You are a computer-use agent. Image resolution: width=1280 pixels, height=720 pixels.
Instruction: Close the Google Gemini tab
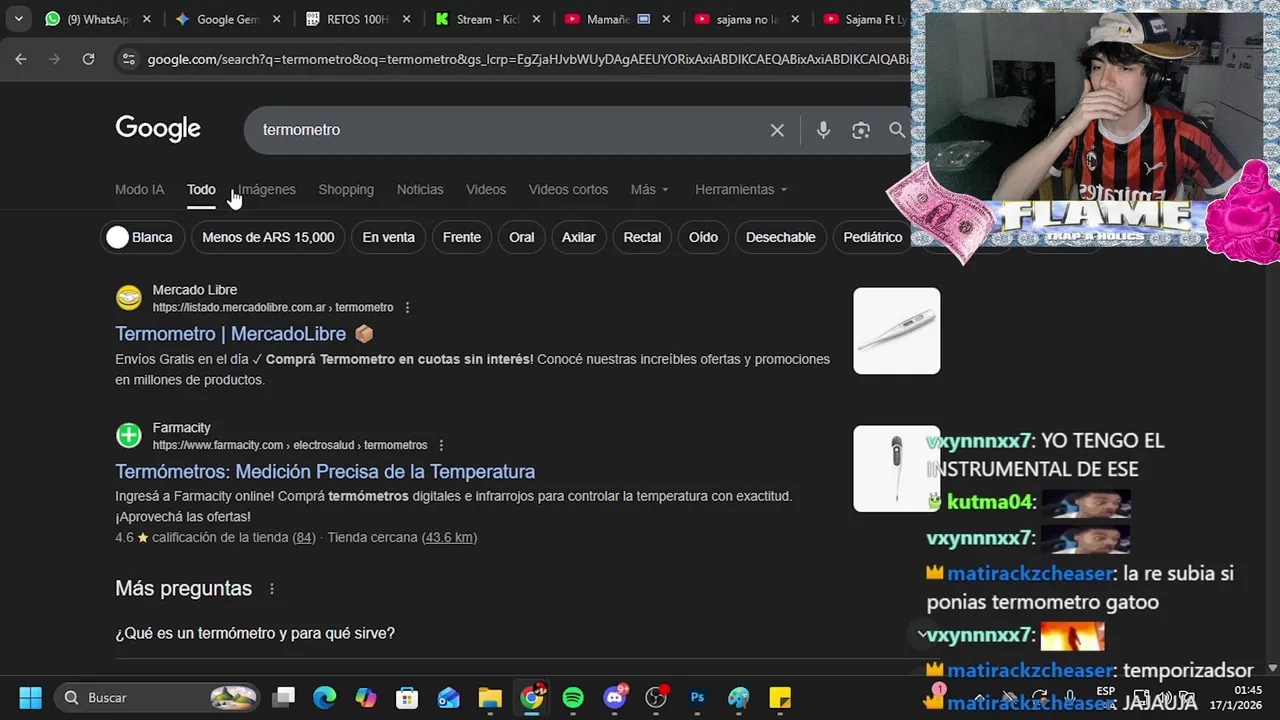277,19
